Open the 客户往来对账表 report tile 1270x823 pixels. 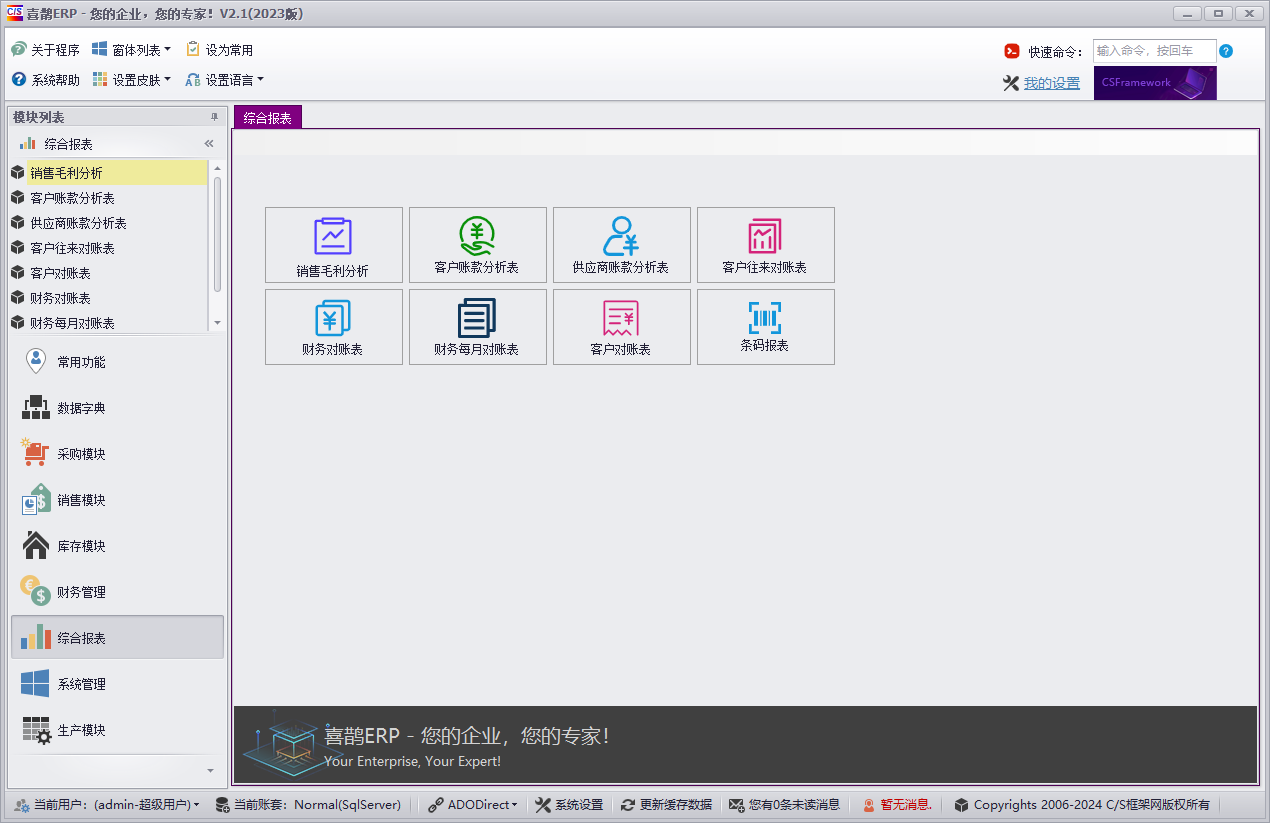pos(765,245)
